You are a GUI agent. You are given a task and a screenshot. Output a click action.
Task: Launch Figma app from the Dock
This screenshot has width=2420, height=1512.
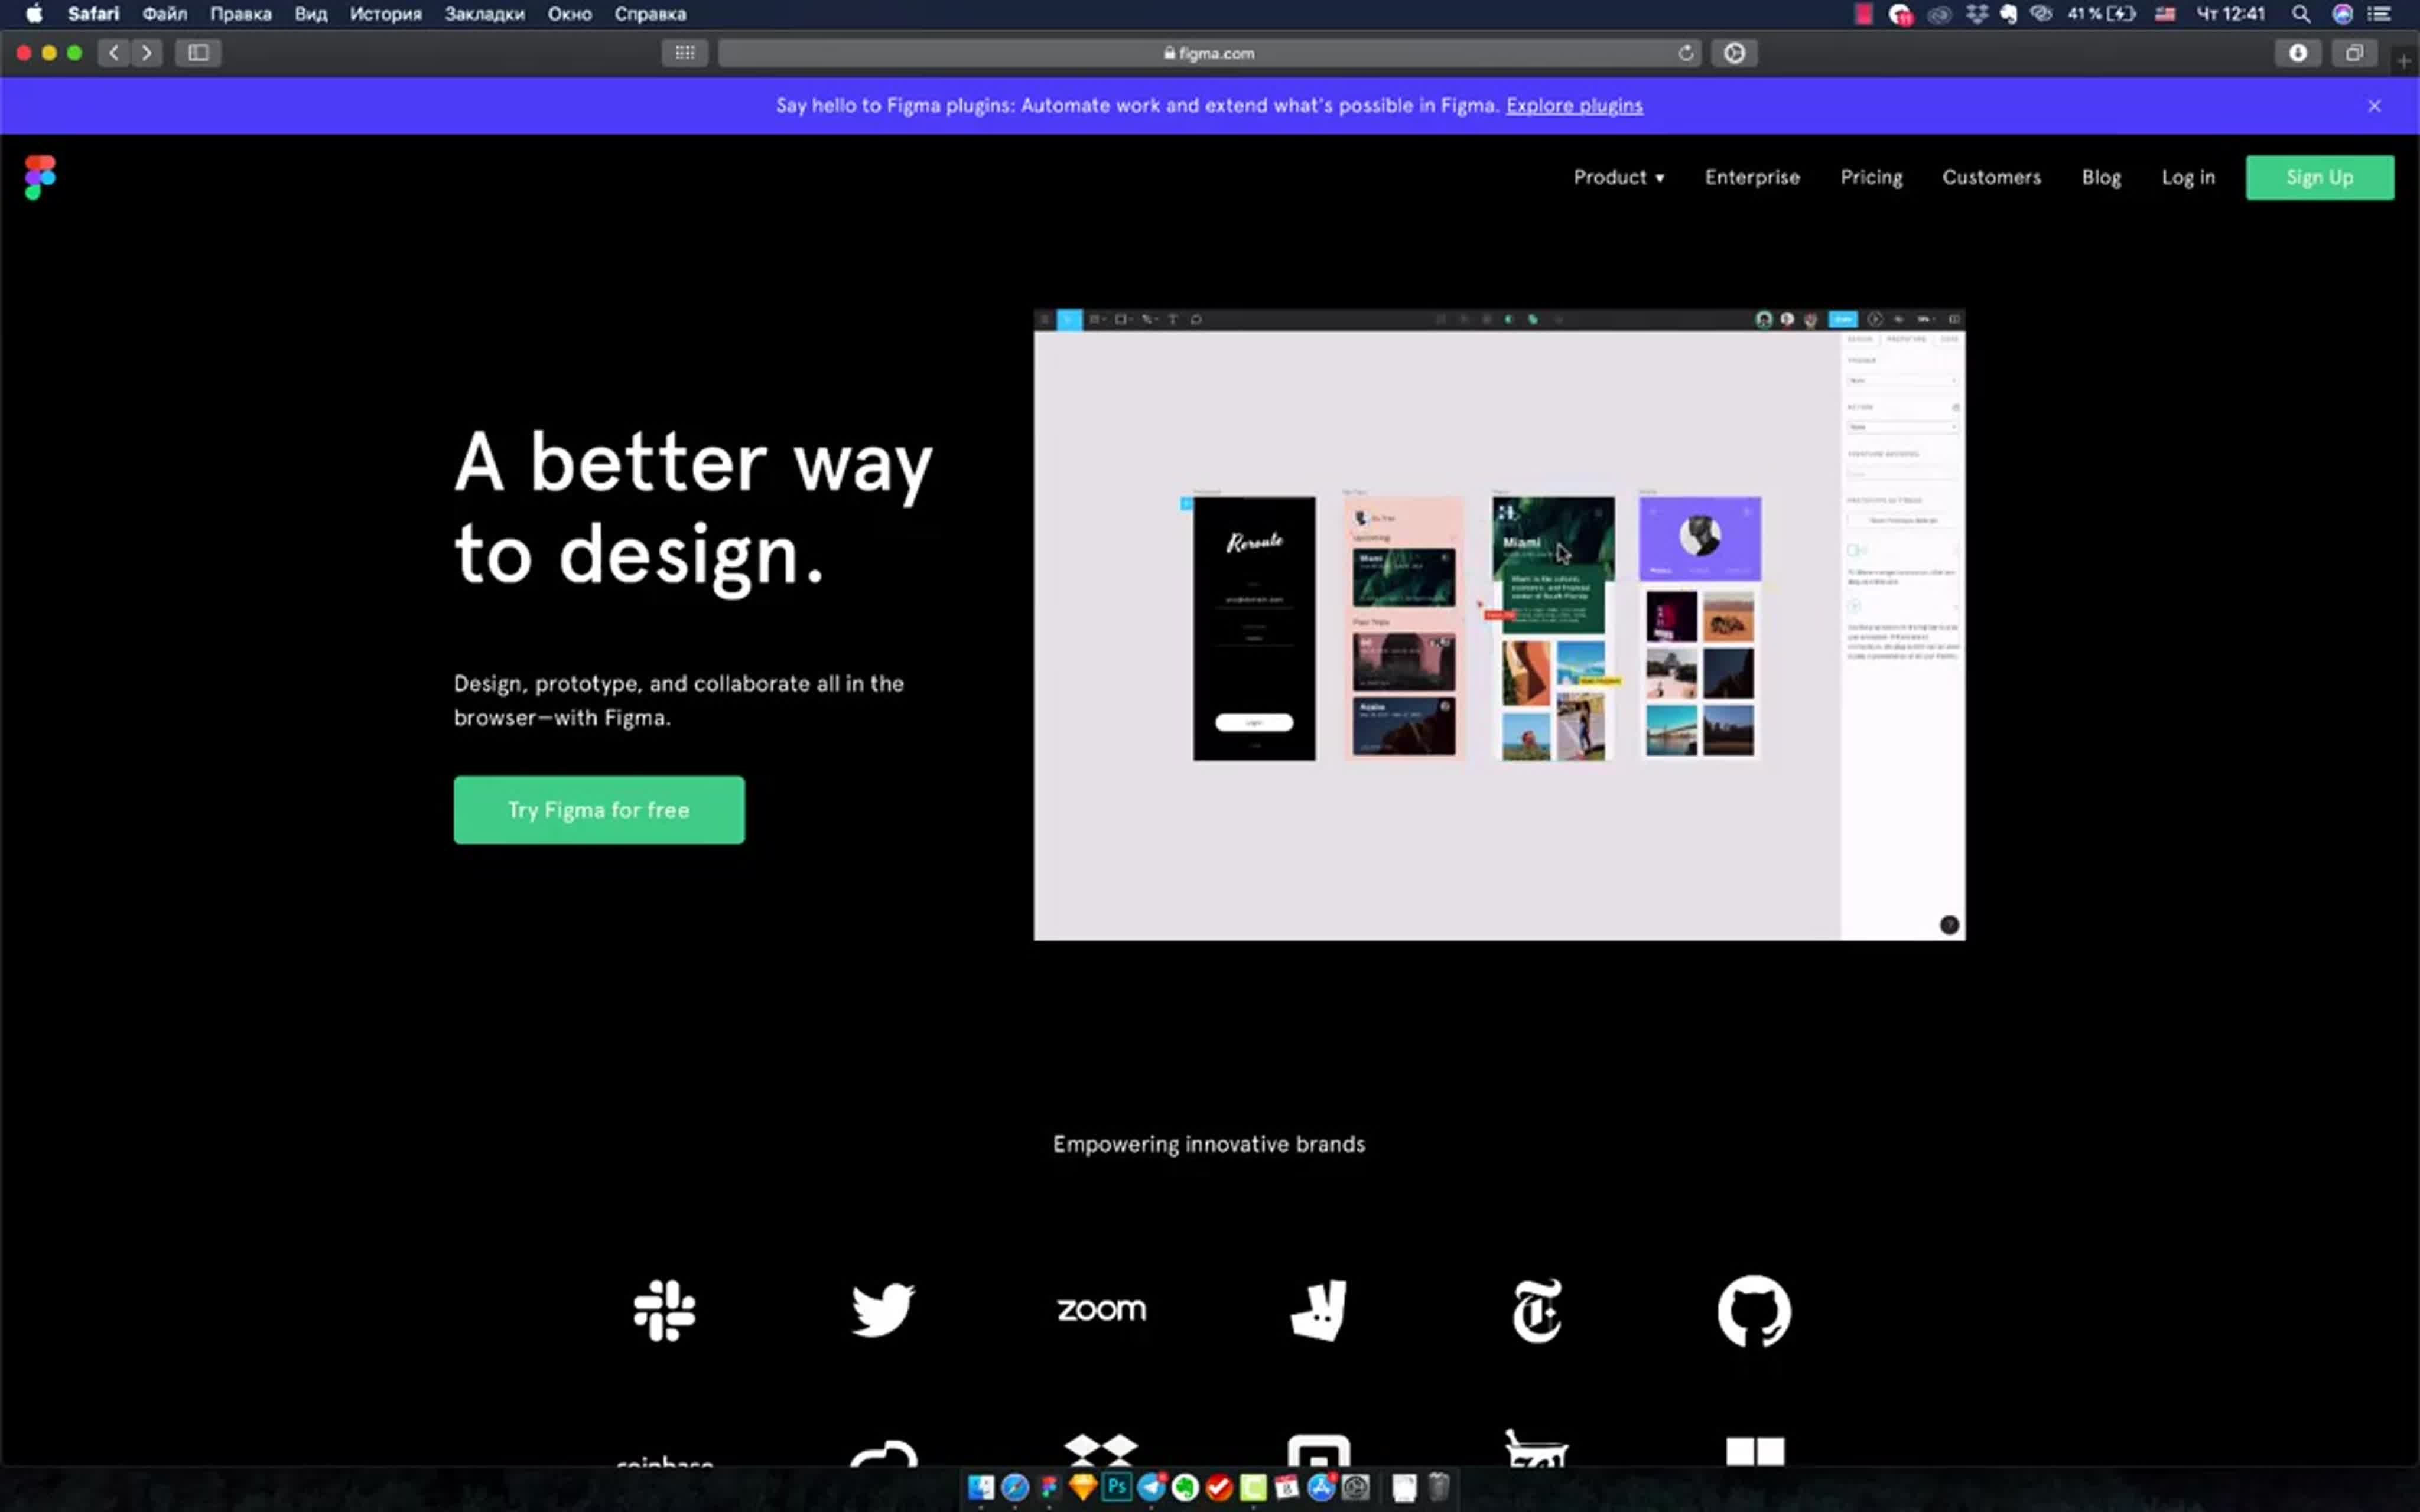tap(1048, 1488)
